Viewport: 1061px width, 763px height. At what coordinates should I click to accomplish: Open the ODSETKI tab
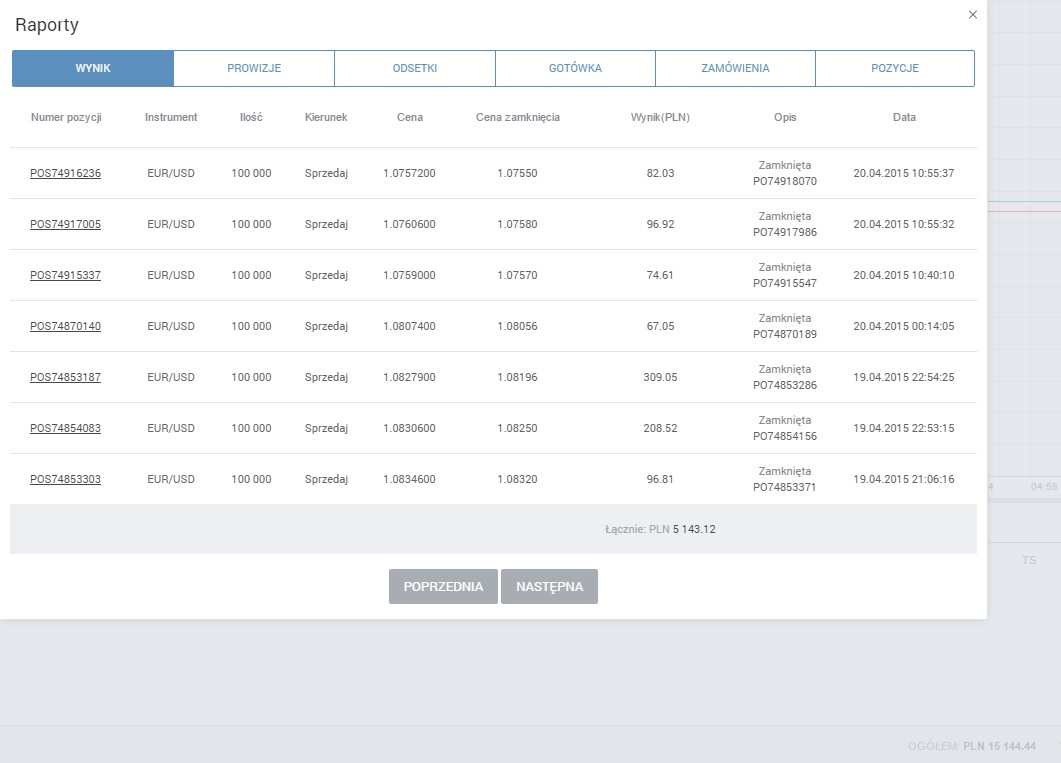click(x=415, y=69)
